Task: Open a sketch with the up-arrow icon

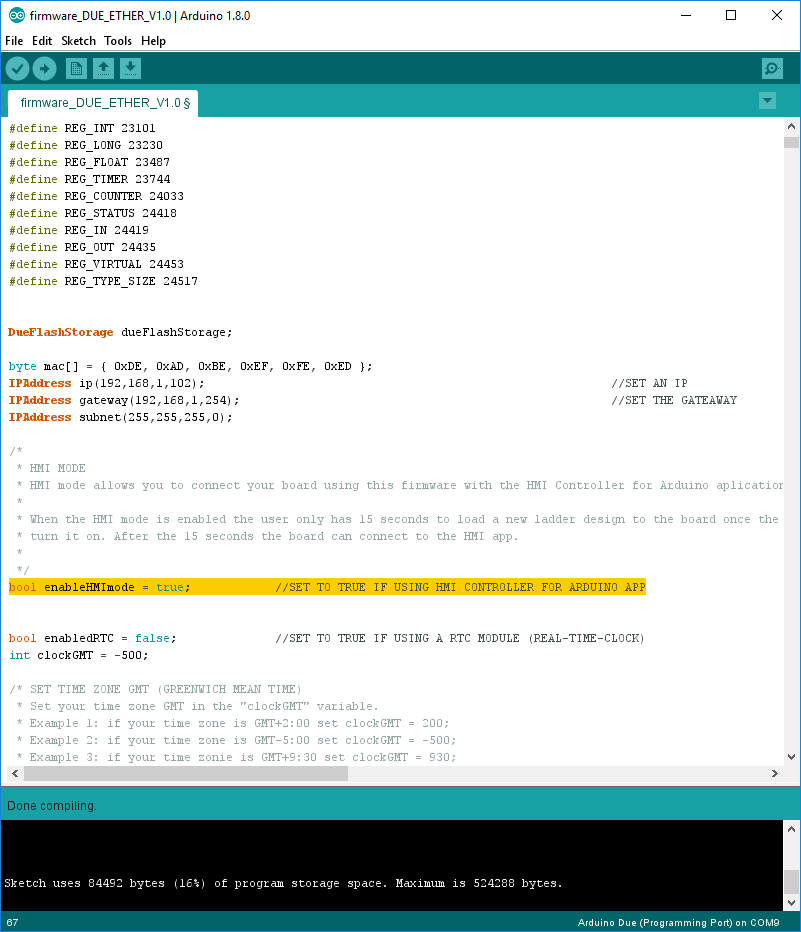Action: pyautogui.click(x=103, y=69)
